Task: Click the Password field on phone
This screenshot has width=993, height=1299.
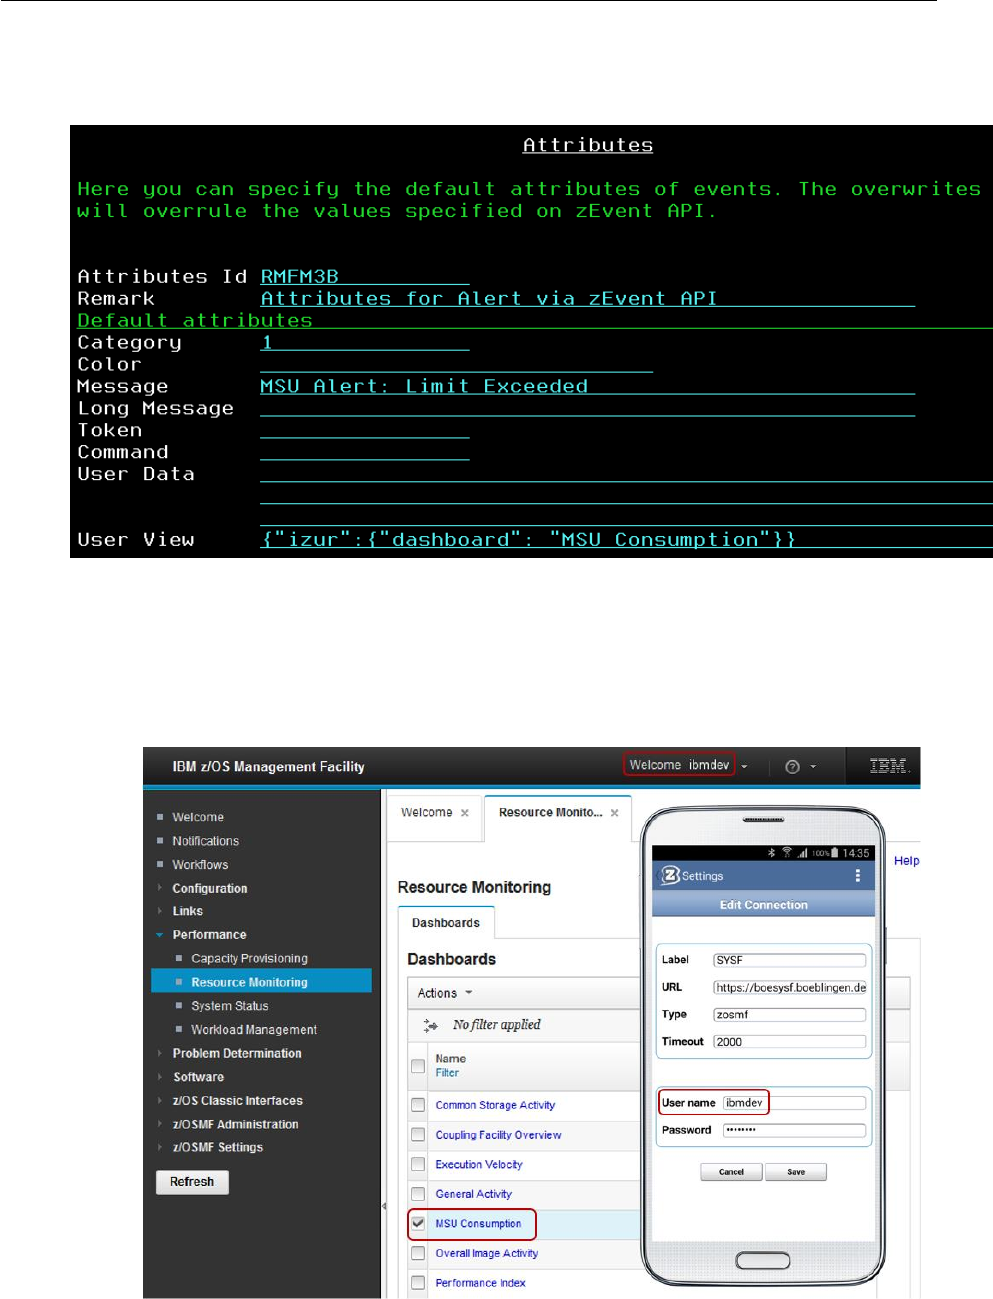Action: click(x=794, y=1130)
